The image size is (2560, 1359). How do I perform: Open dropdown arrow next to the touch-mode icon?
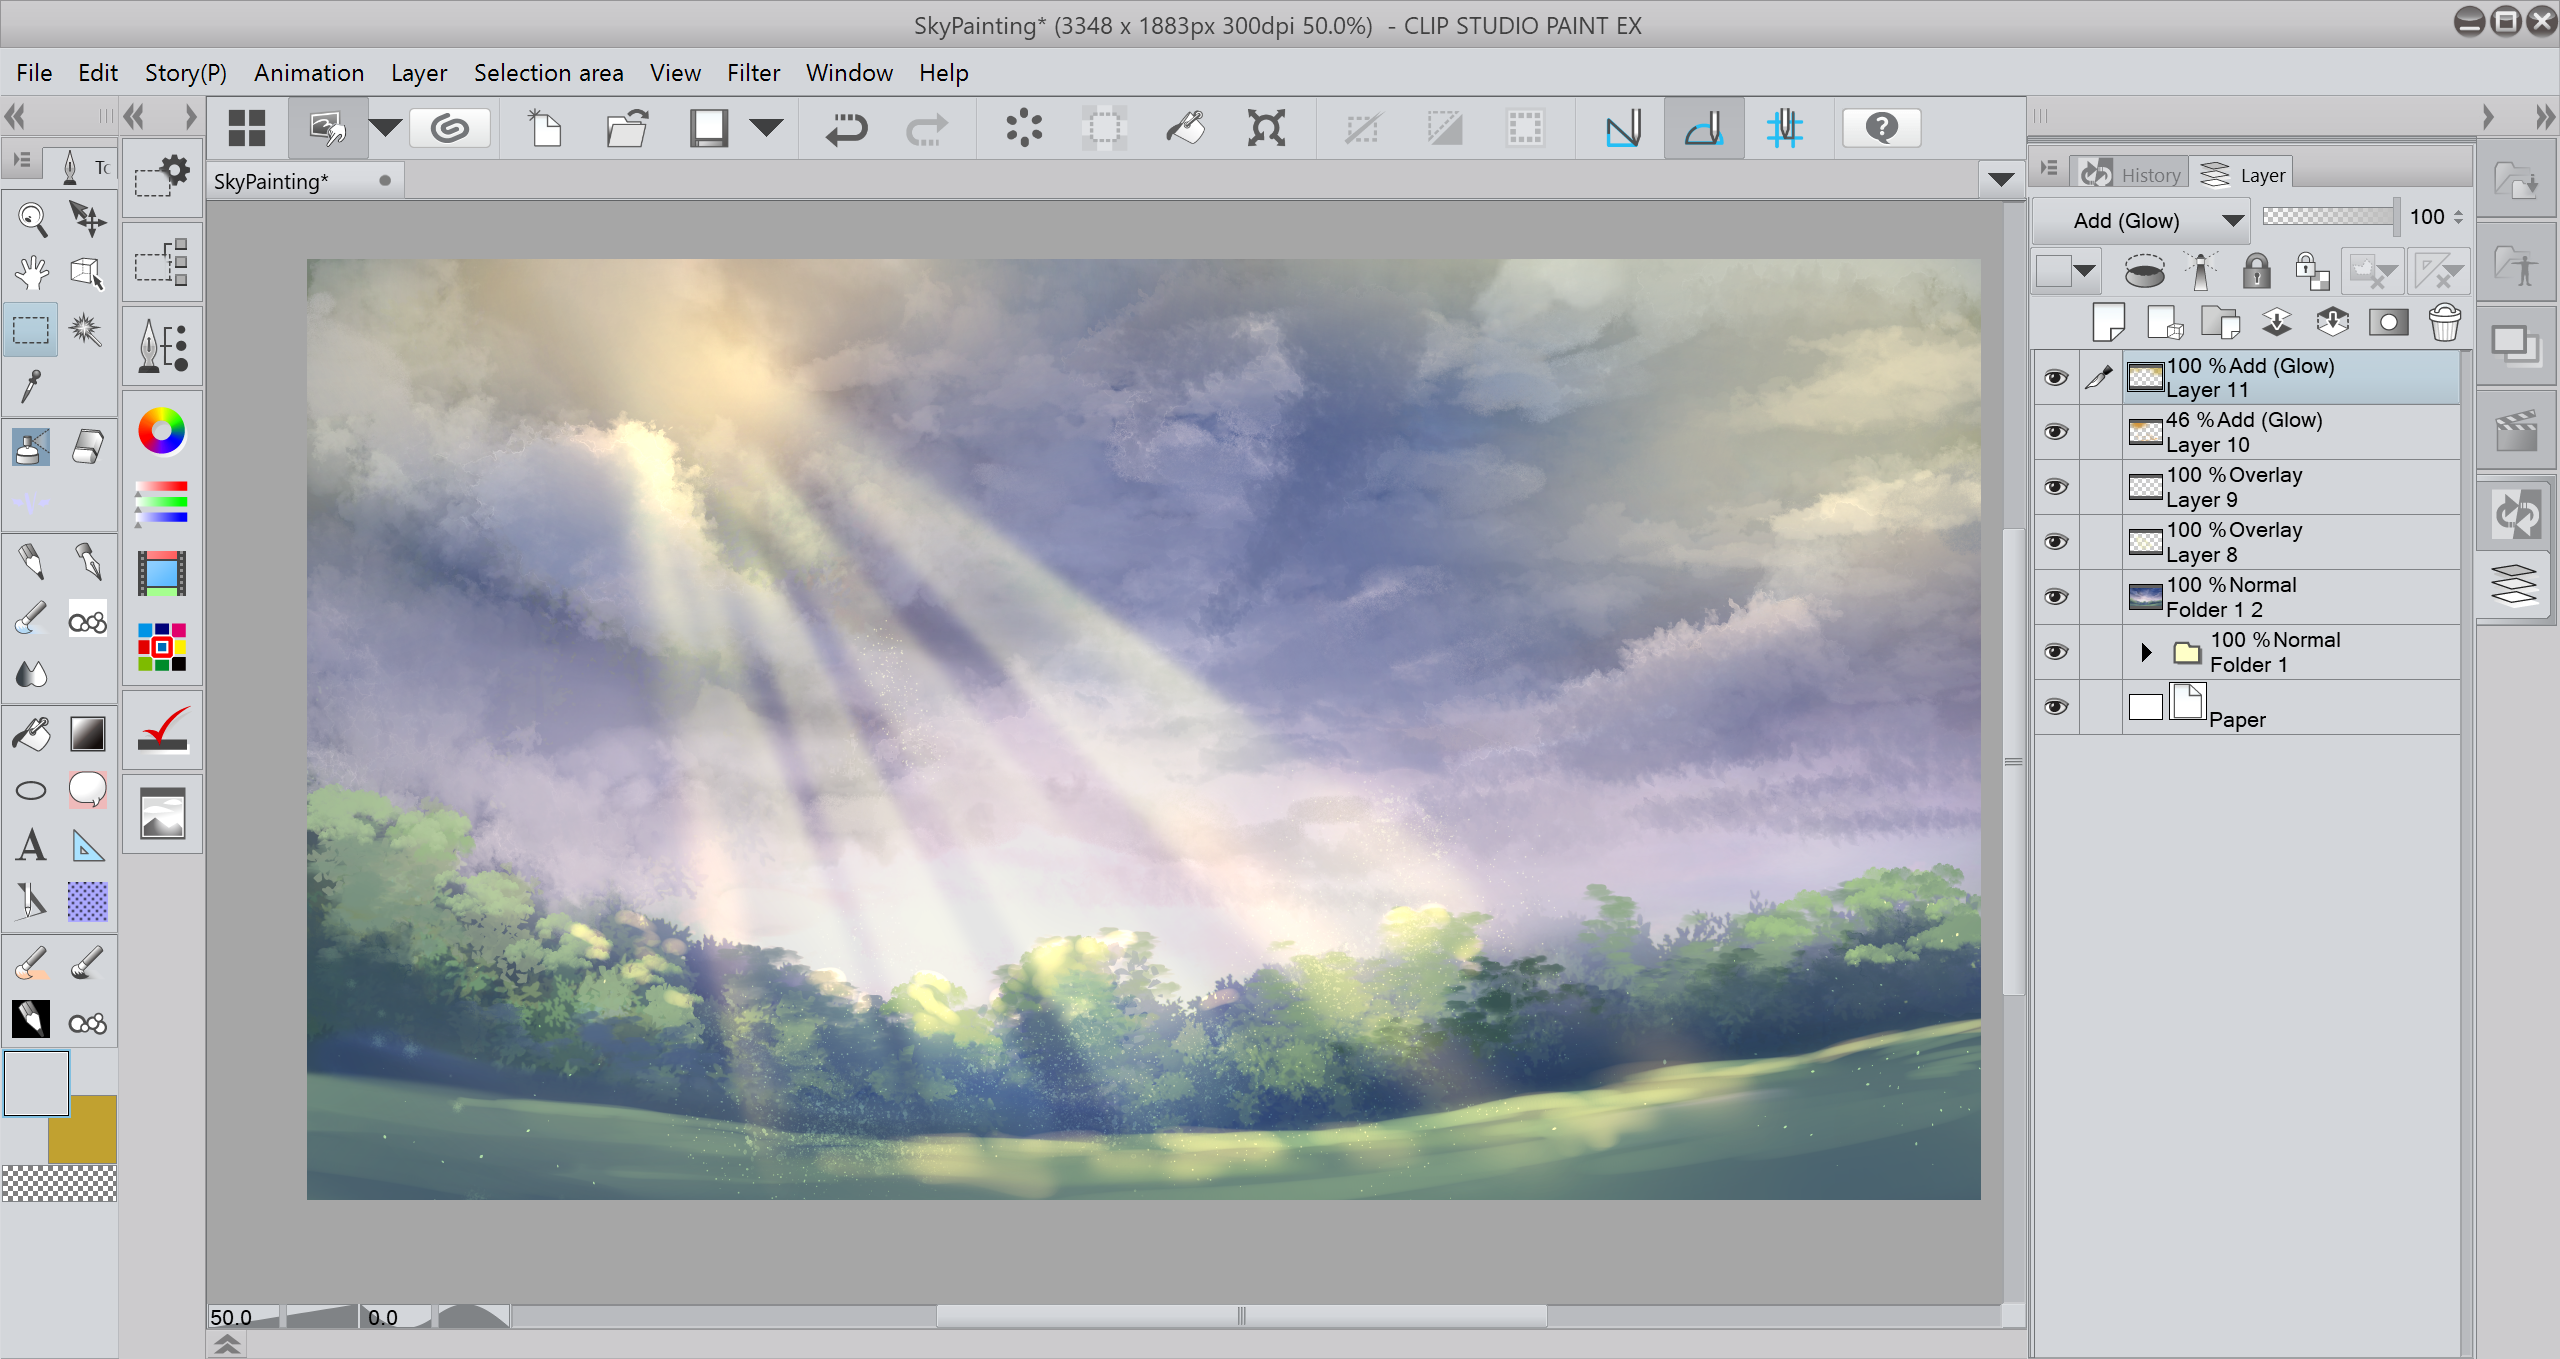click(x=385, y=128)
